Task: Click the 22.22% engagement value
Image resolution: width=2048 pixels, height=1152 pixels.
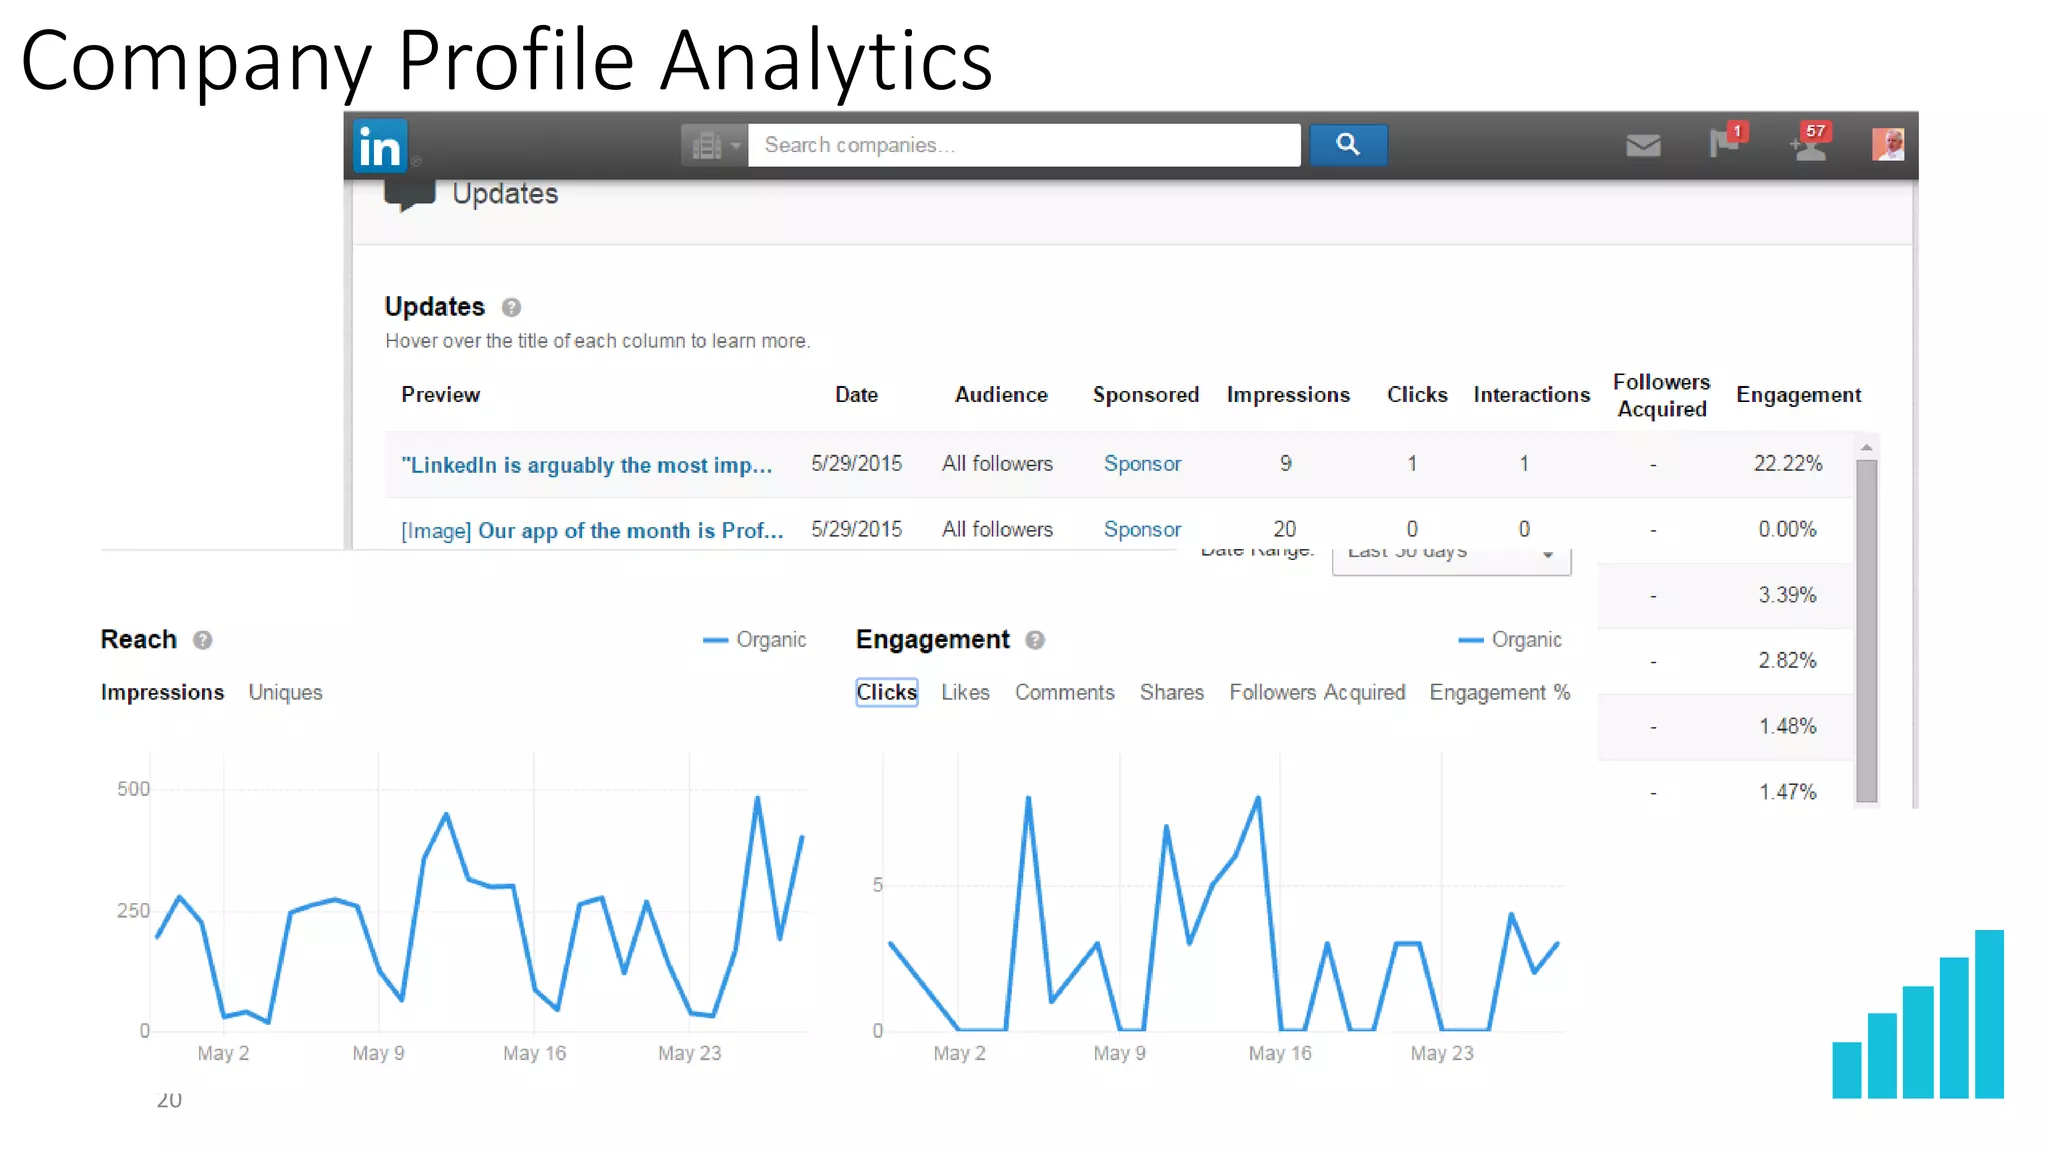Action: (x=1788, y=464)
